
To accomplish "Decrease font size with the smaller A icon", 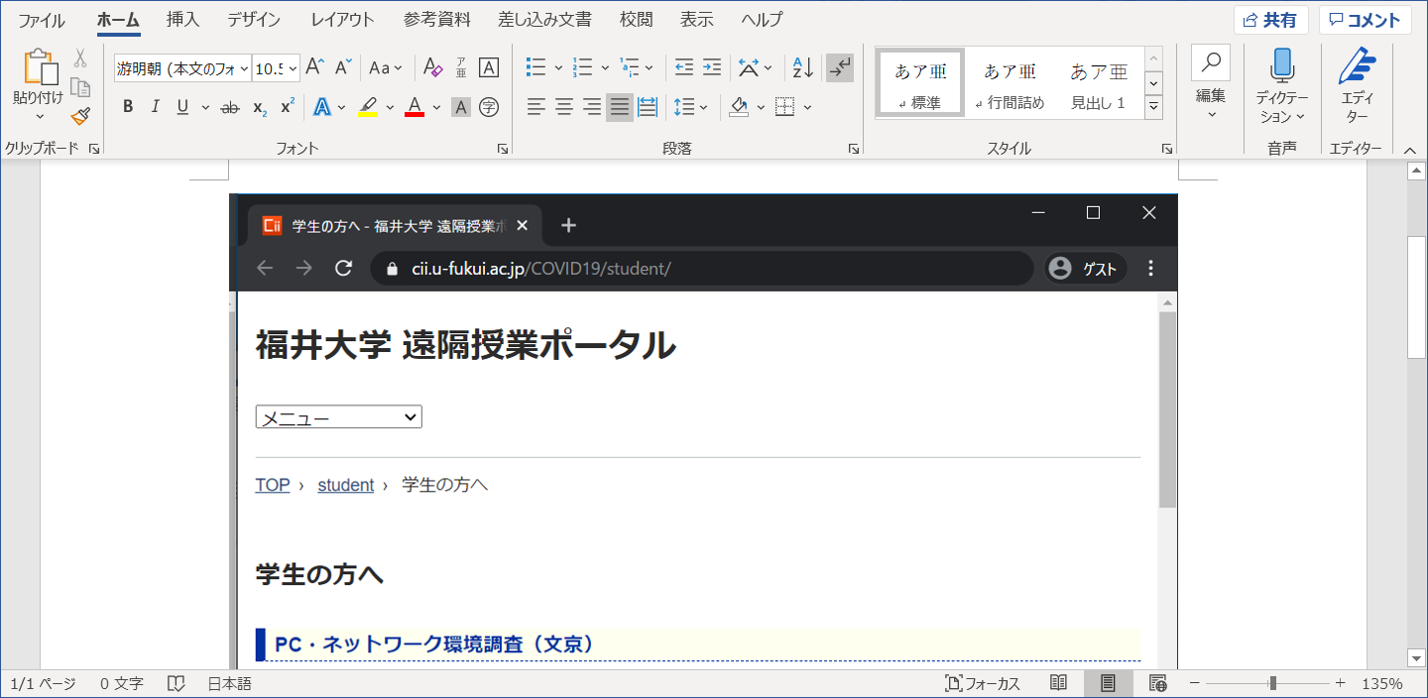I will tap(343, 68).
